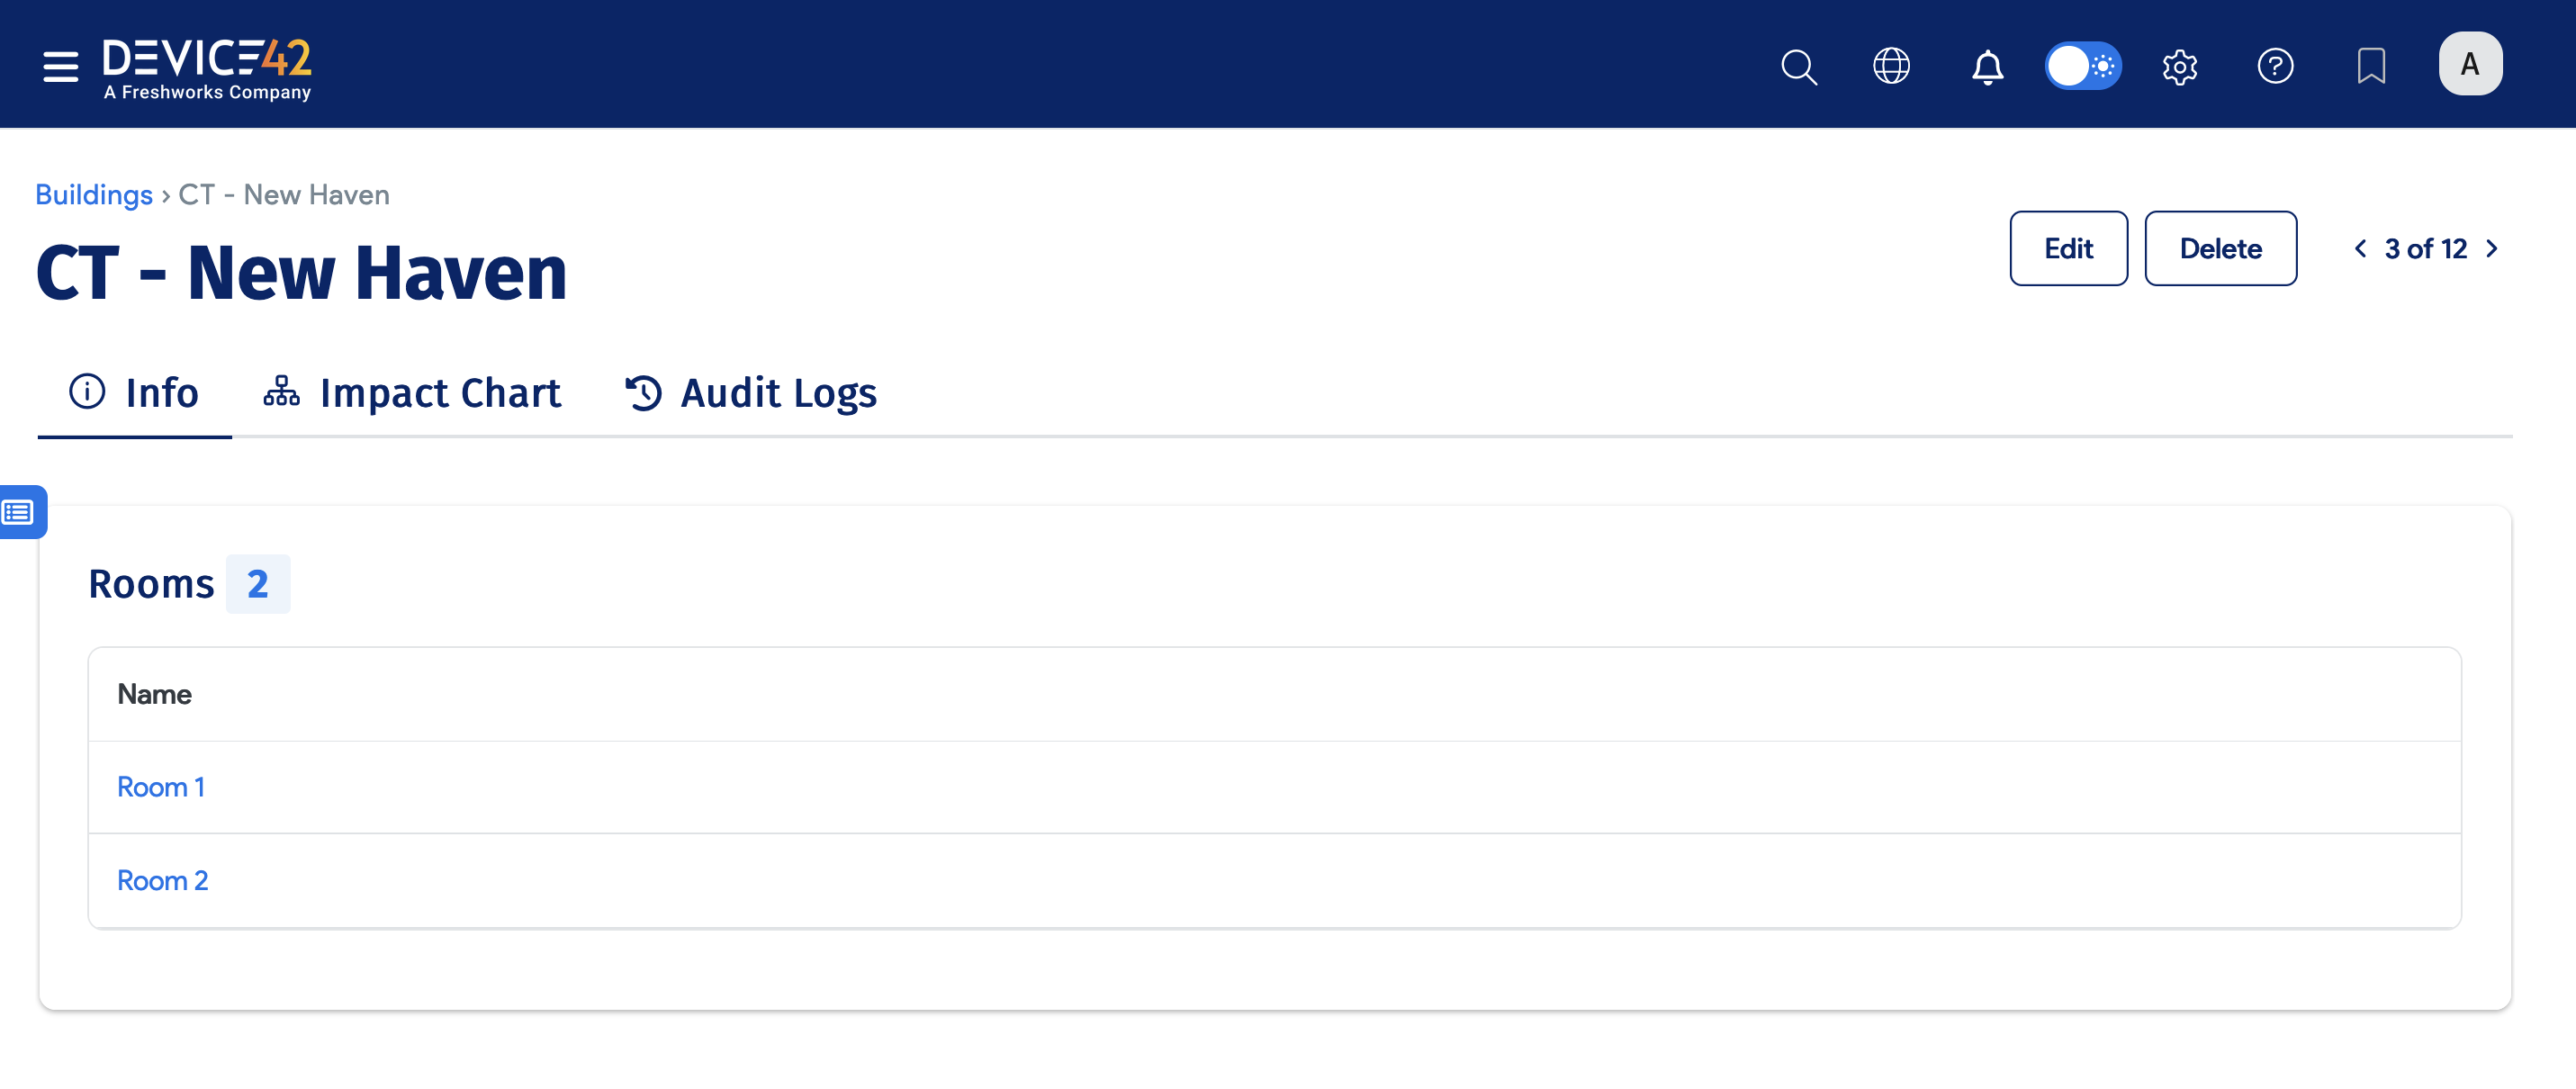Expand the left side panel list icon

(19, 512)
